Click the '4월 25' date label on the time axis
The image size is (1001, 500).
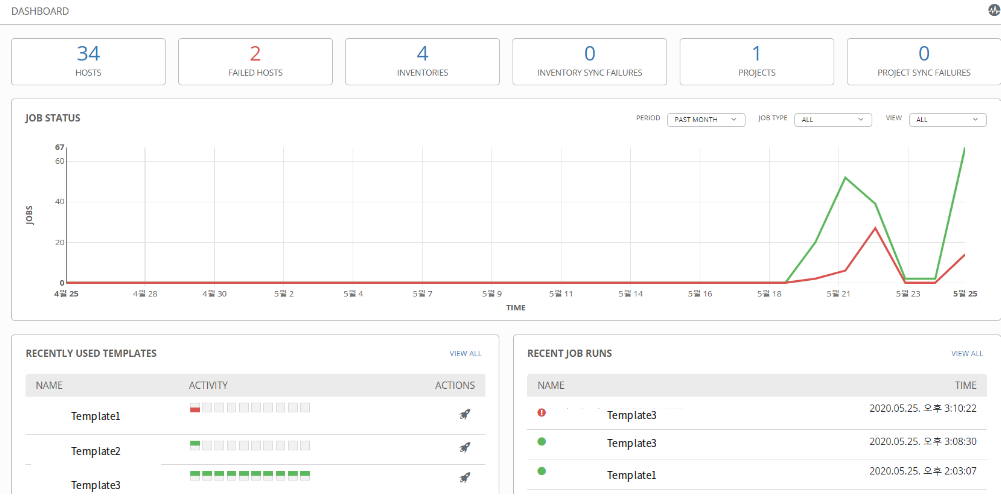tap(66, 294)
